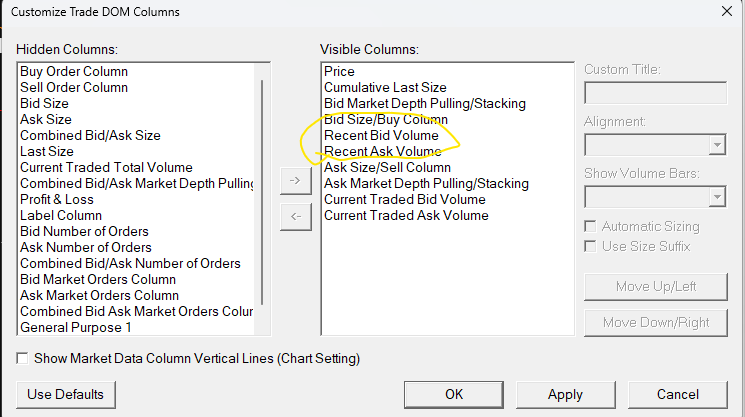Screen dimensions: 745x417
Task: Enable Show Market Data Column Vertical Lines
Action: click(23, 358)
